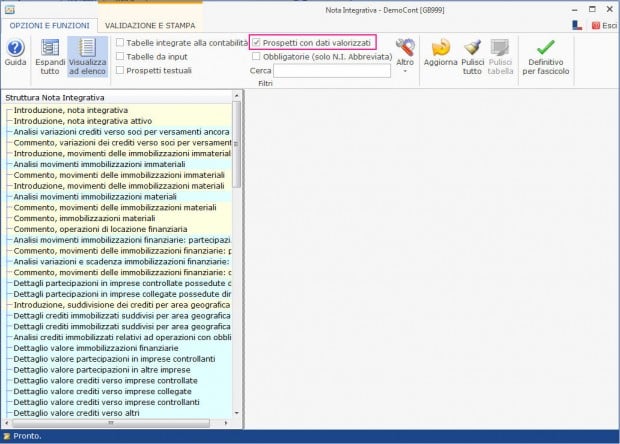Viewport: 620px width, 444px height.
Task: Select Commento, operazioni di locazione finanziaria
Action: (100, 229)
